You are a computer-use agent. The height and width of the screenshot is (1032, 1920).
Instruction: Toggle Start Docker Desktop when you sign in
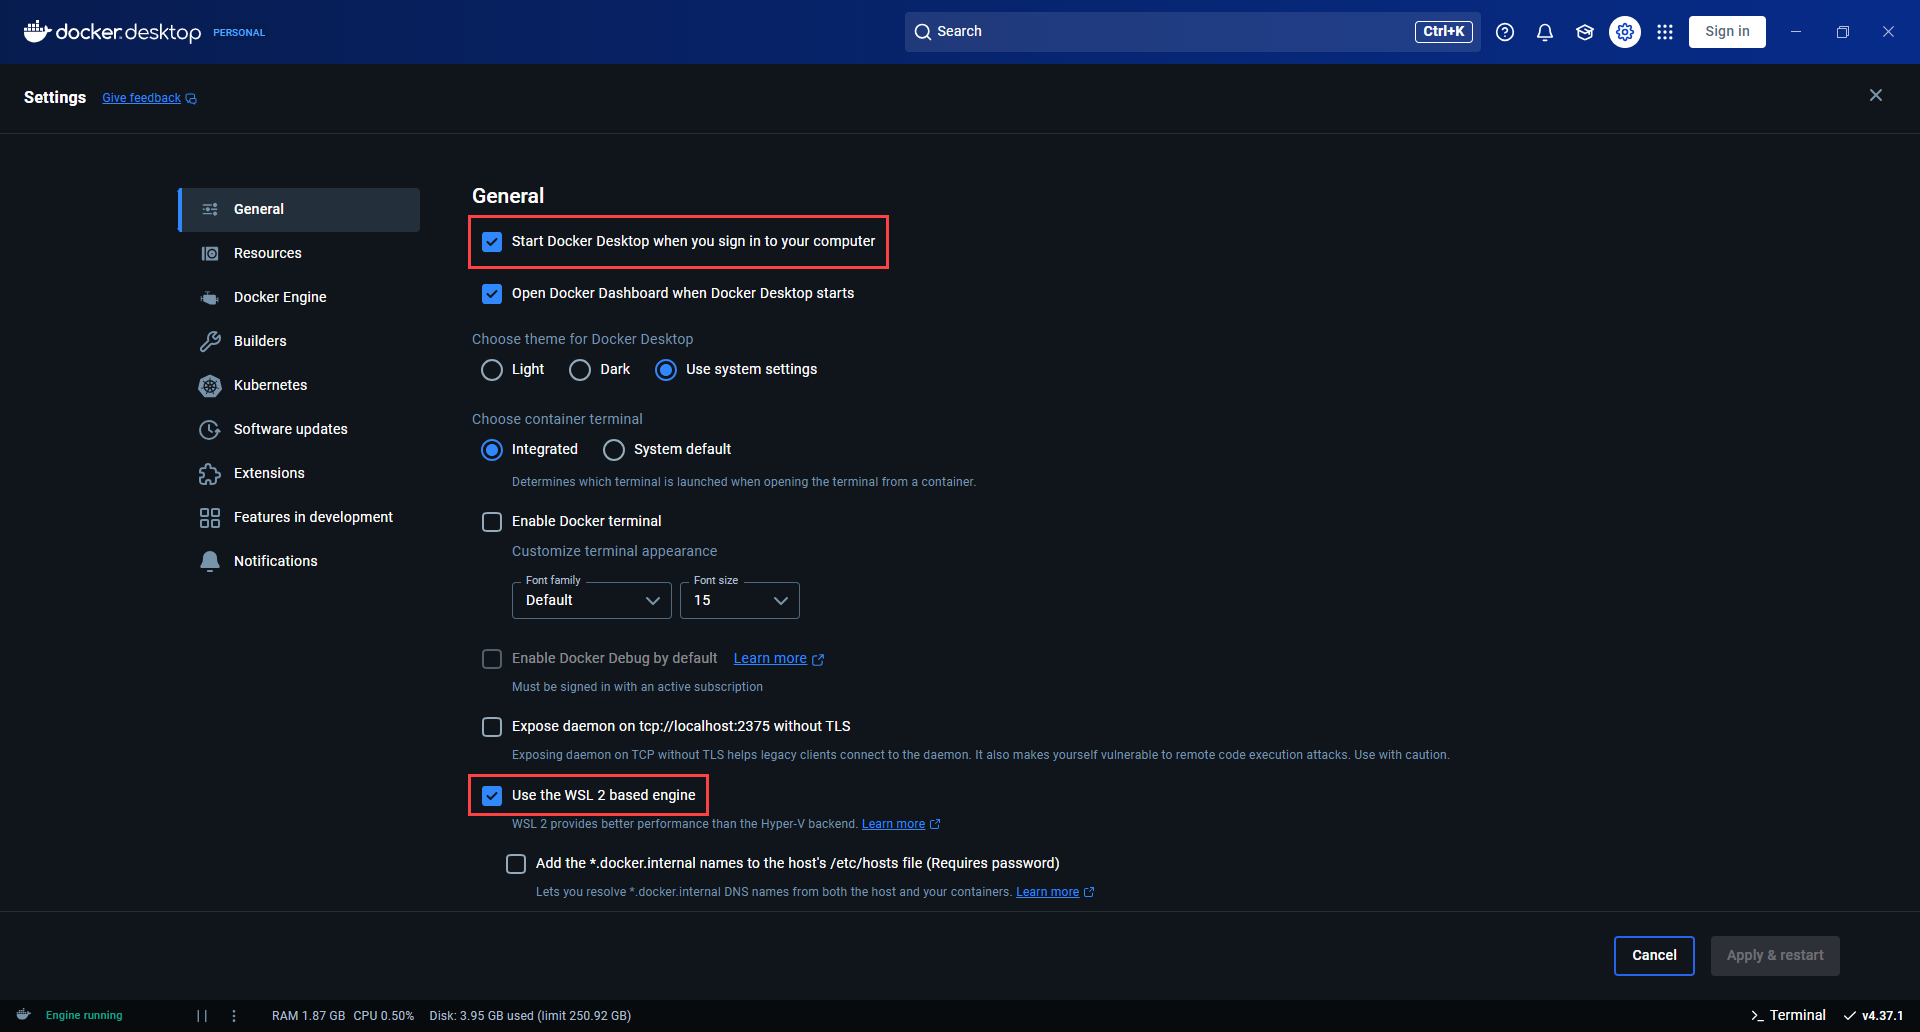tap(492, 242)
